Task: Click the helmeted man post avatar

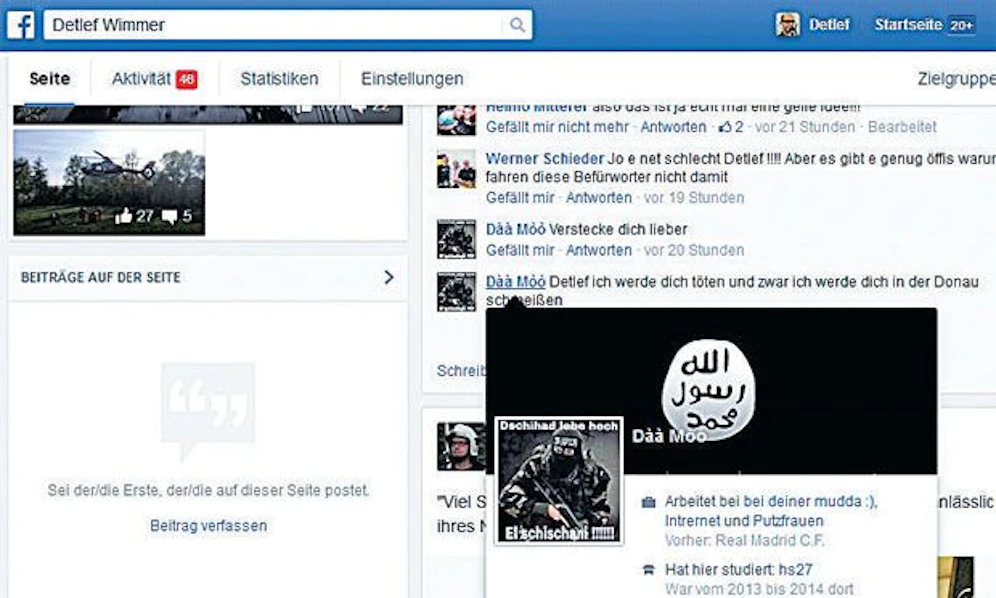Action: coord(461,447)
